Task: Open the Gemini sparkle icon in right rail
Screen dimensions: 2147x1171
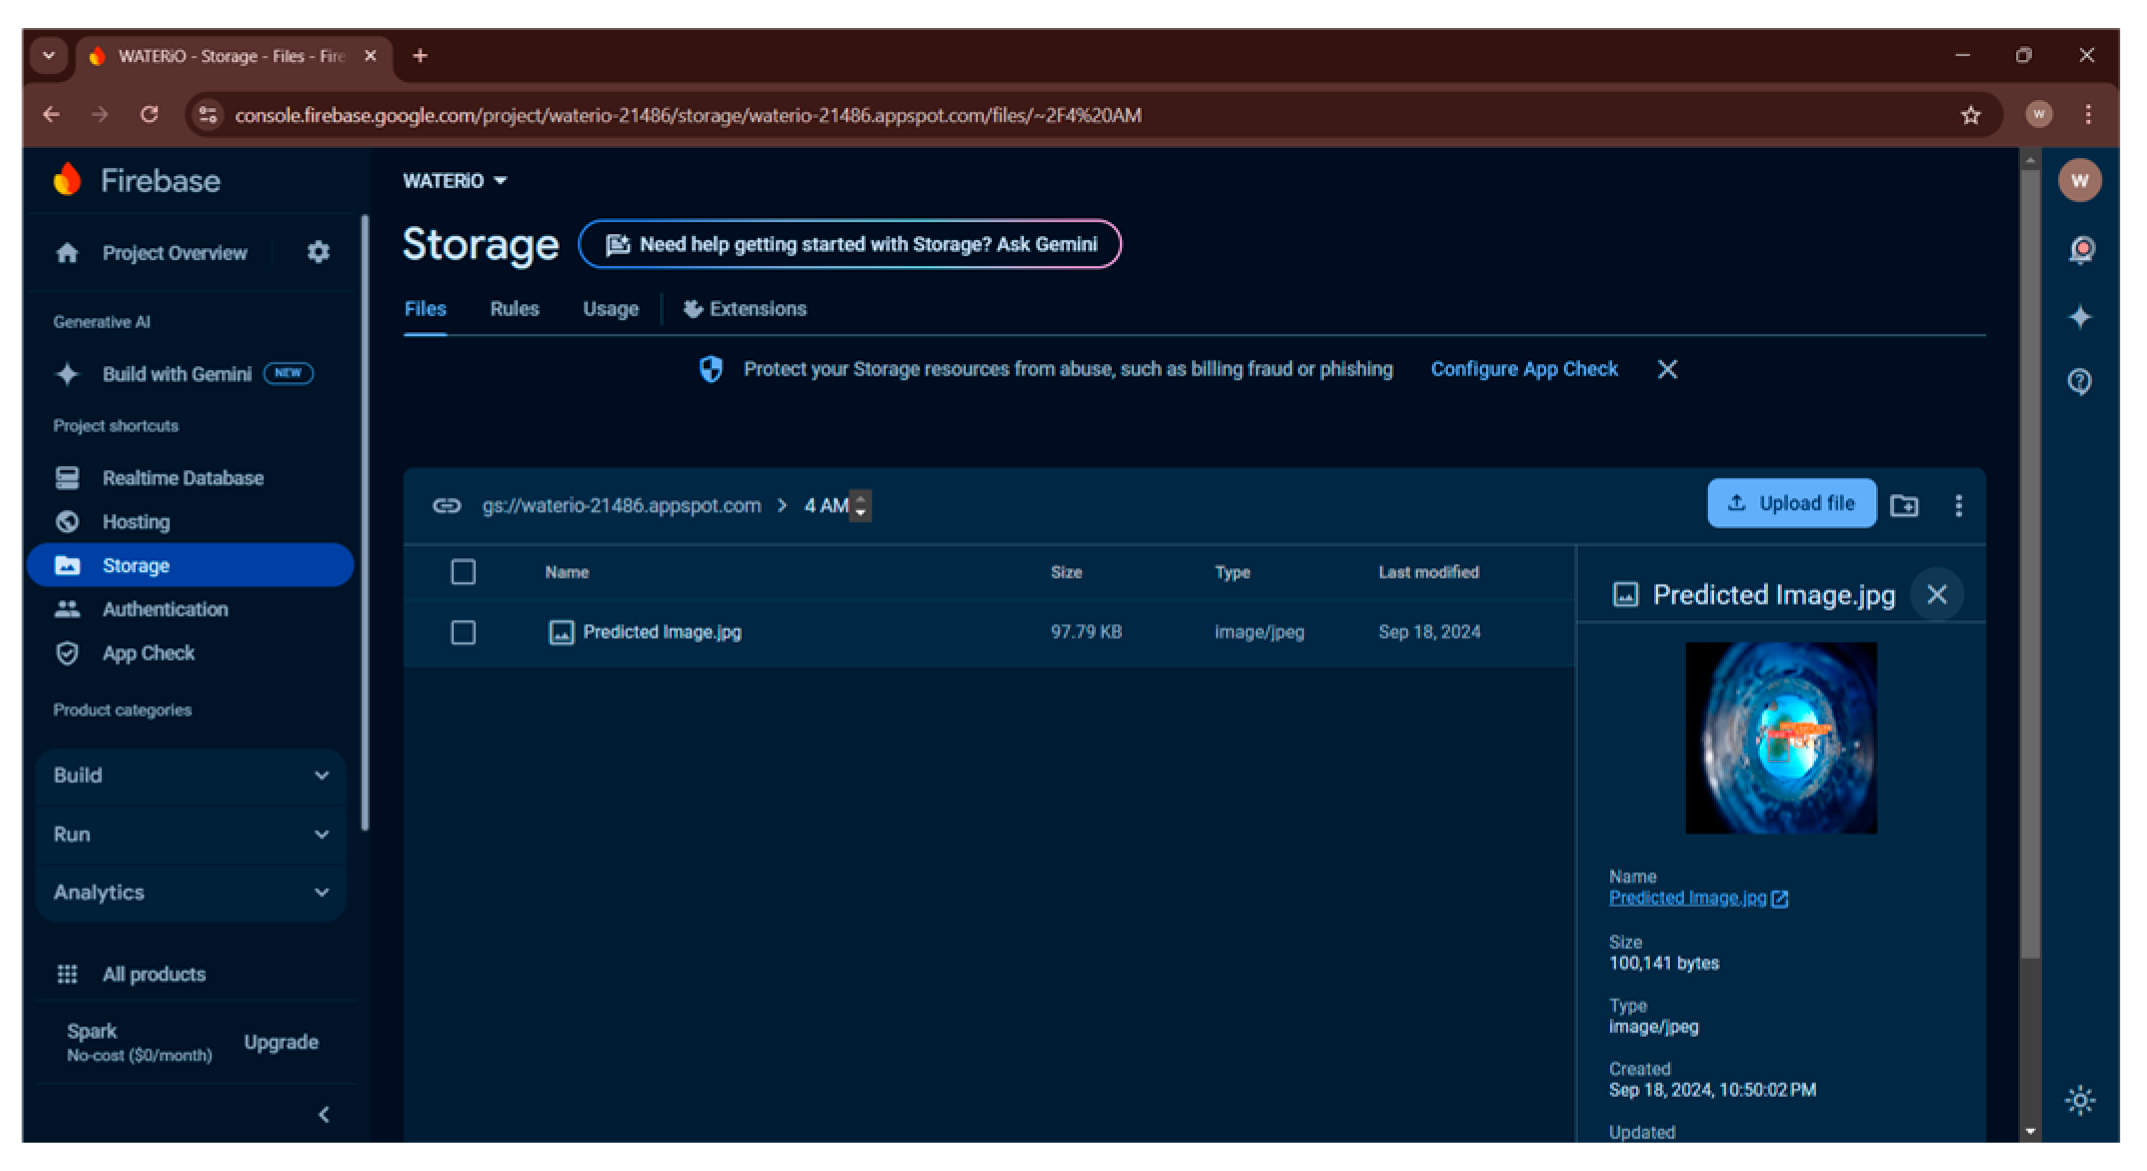Action: (2080, 317)
